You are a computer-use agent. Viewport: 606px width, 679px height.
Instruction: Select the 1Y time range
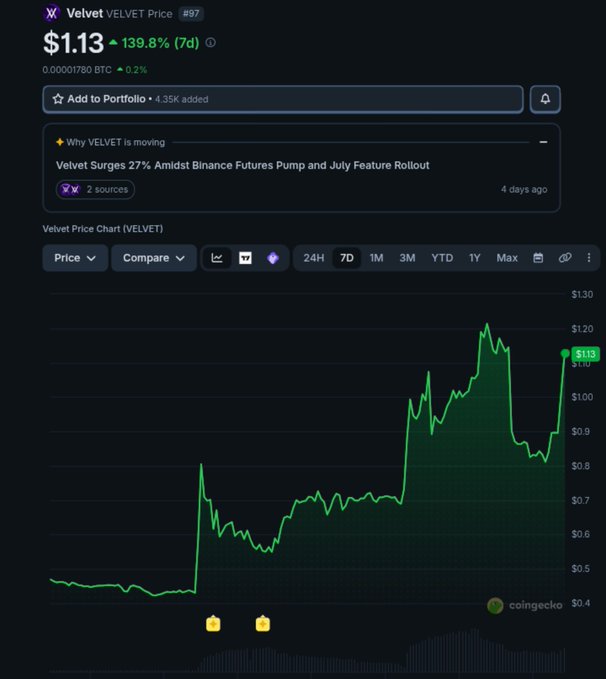pos(475,258)
